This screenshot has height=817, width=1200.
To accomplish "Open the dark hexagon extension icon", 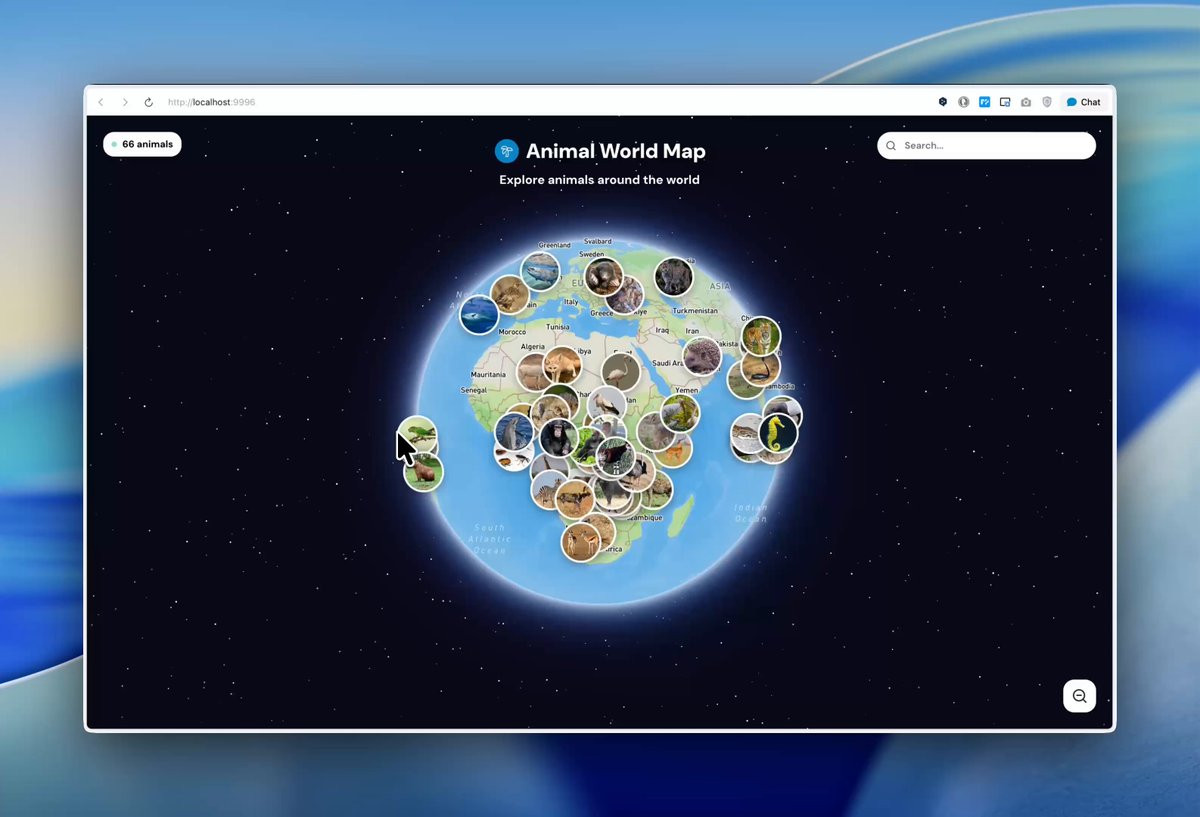I will pos(942,102).
